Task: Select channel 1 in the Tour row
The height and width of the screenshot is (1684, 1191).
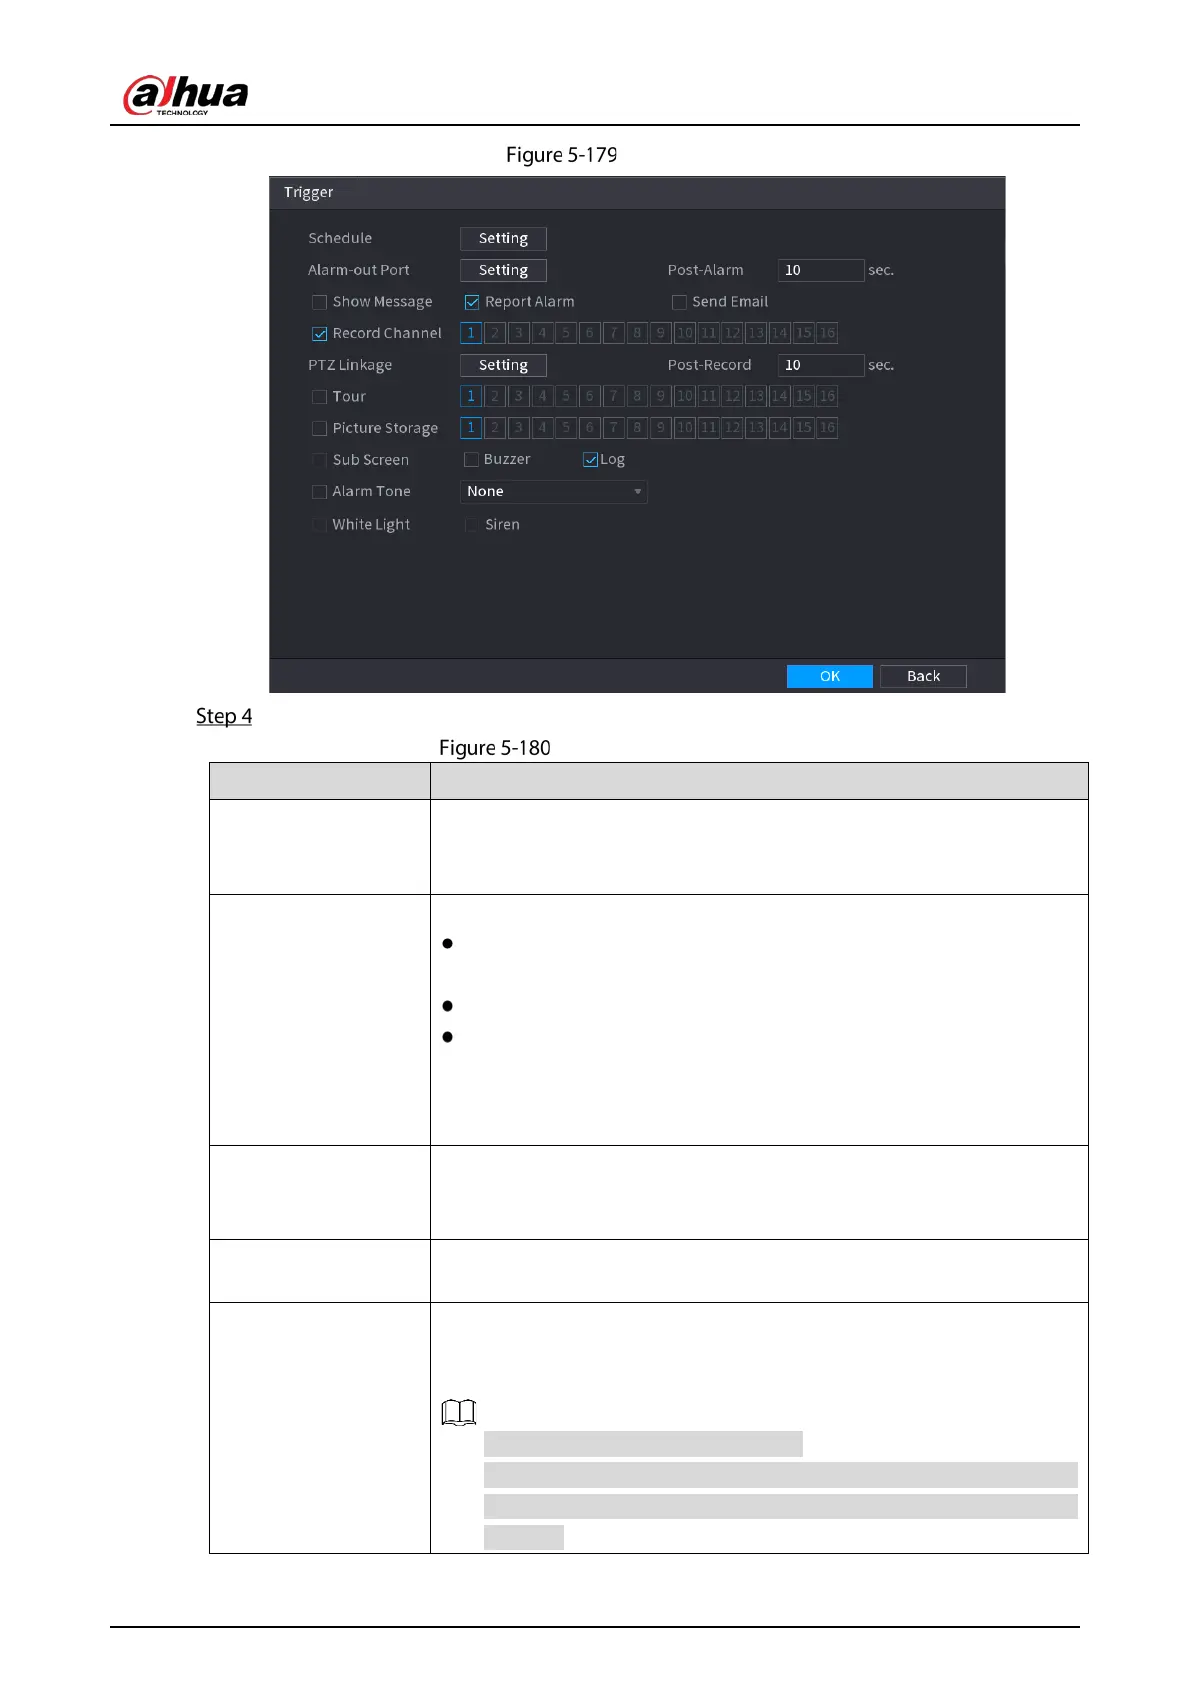Action: coord(471,396)
